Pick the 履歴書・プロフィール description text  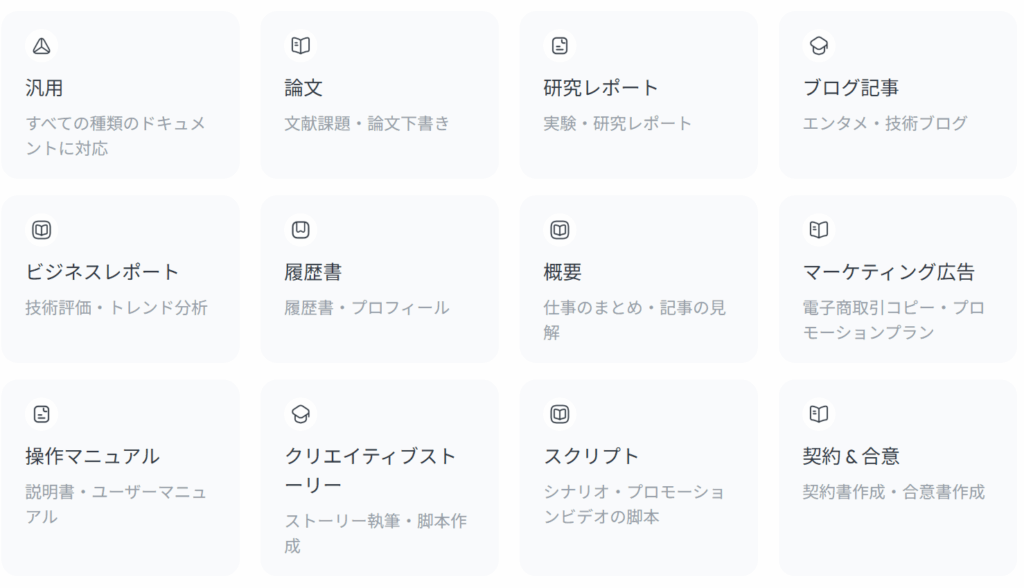[x=366, y=308]
